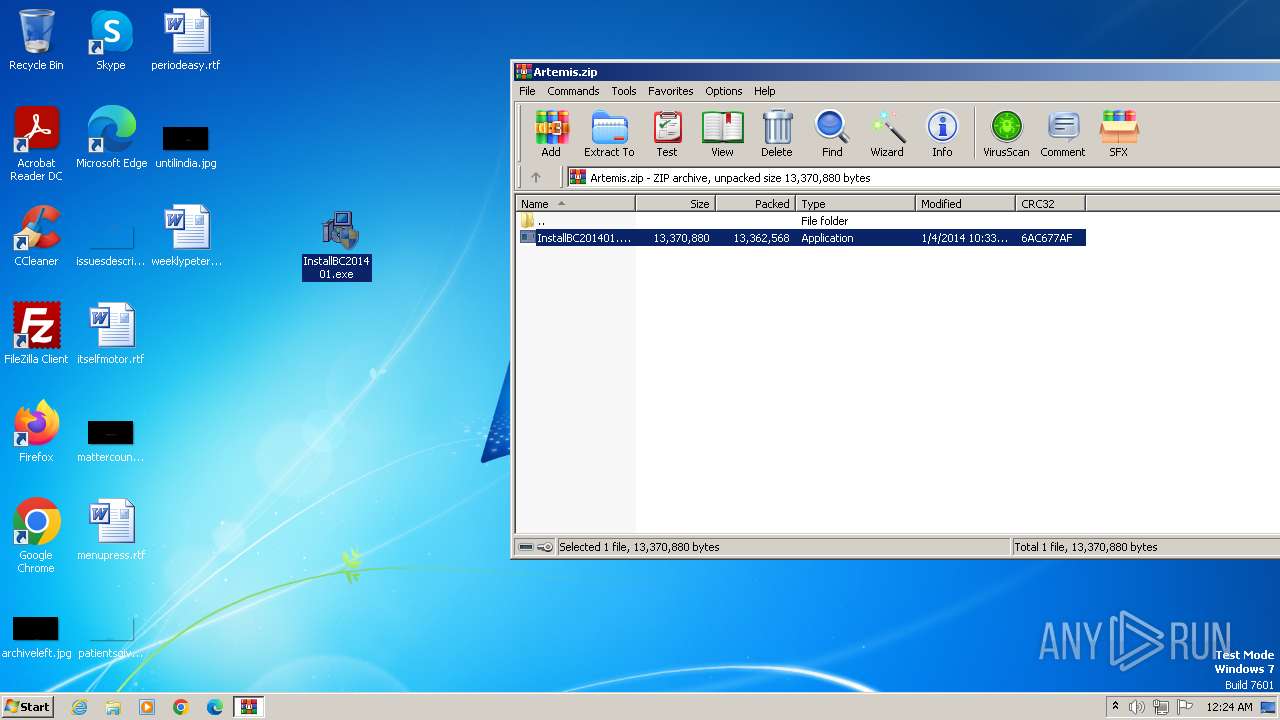Show archive Info

tap(942, 134)
